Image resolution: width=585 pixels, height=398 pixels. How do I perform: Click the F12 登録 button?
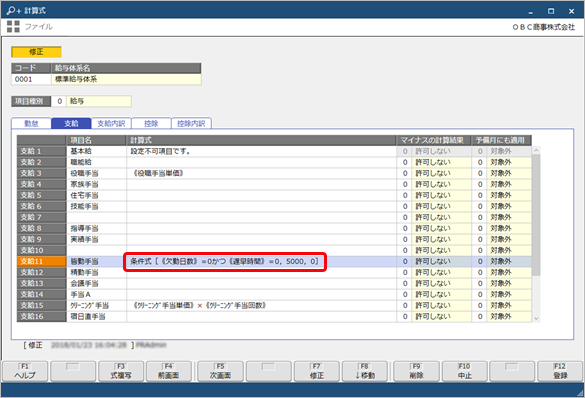click(x=560, y=371)
